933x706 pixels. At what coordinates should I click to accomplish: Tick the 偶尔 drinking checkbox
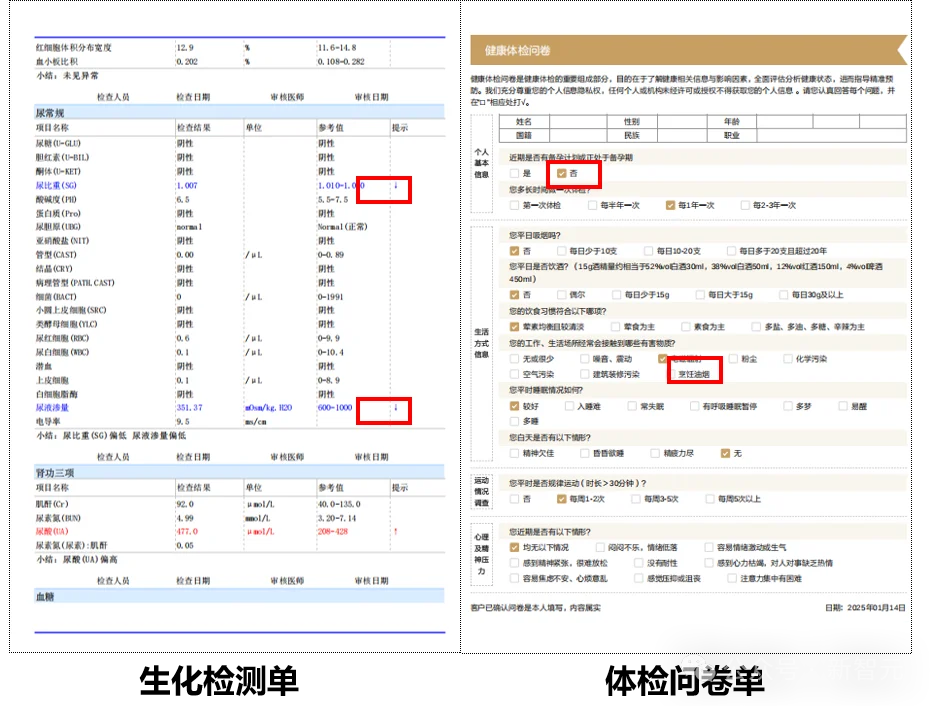click(560, 295)
